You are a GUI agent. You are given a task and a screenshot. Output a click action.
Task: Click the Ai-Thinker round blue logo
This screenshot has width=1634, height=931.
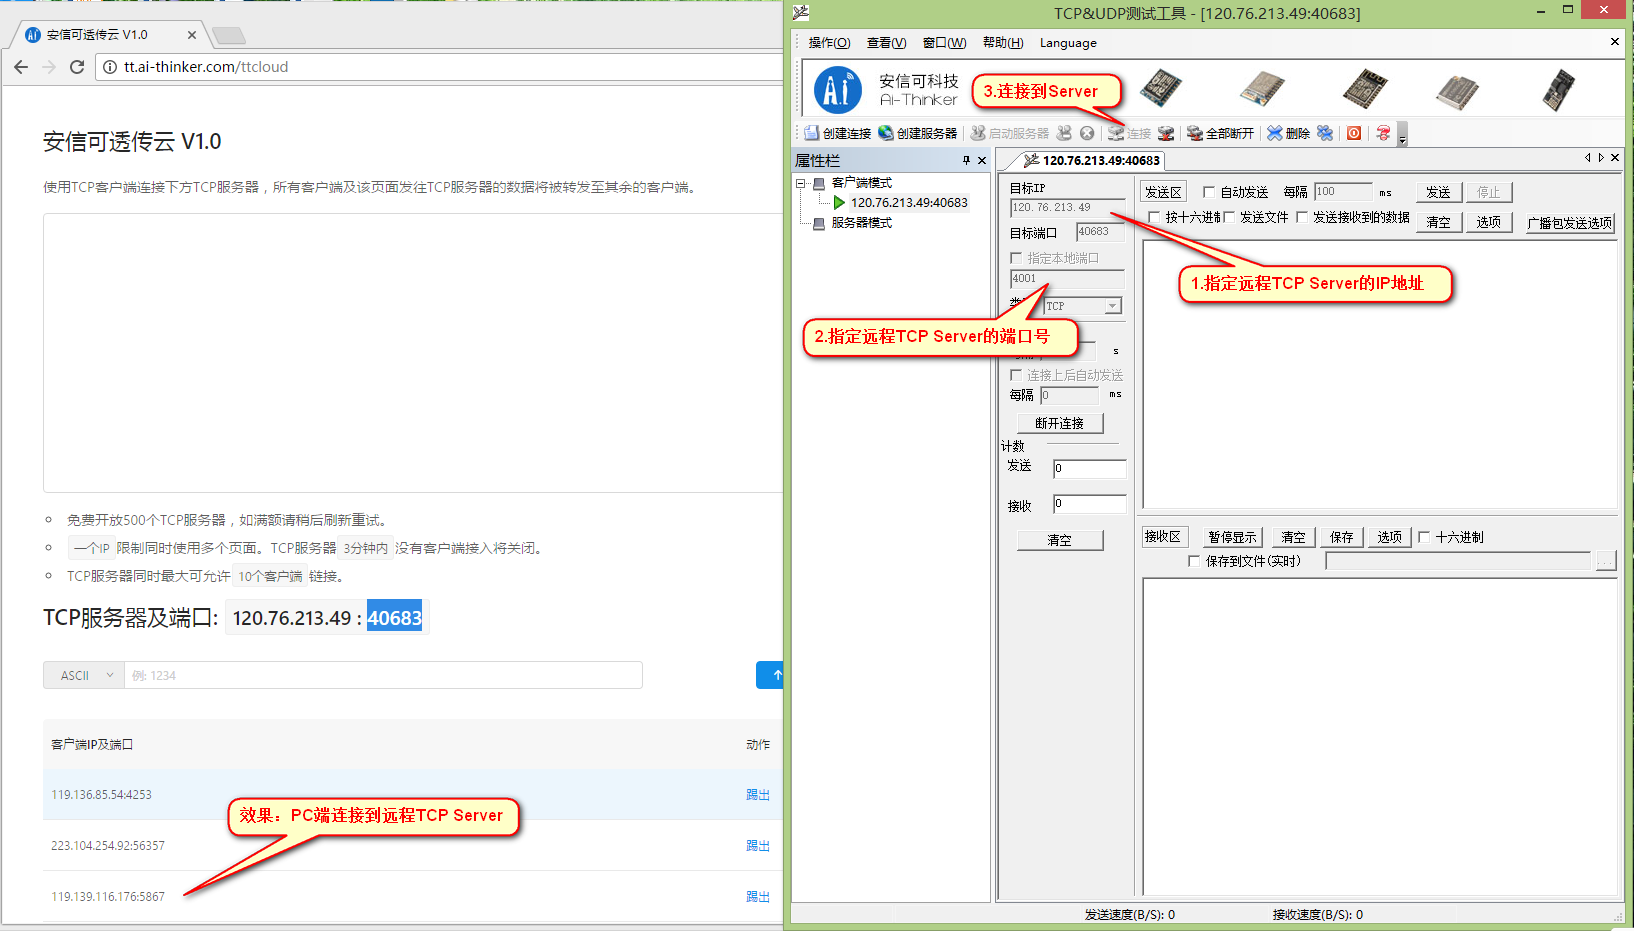[x=838, y=90]
